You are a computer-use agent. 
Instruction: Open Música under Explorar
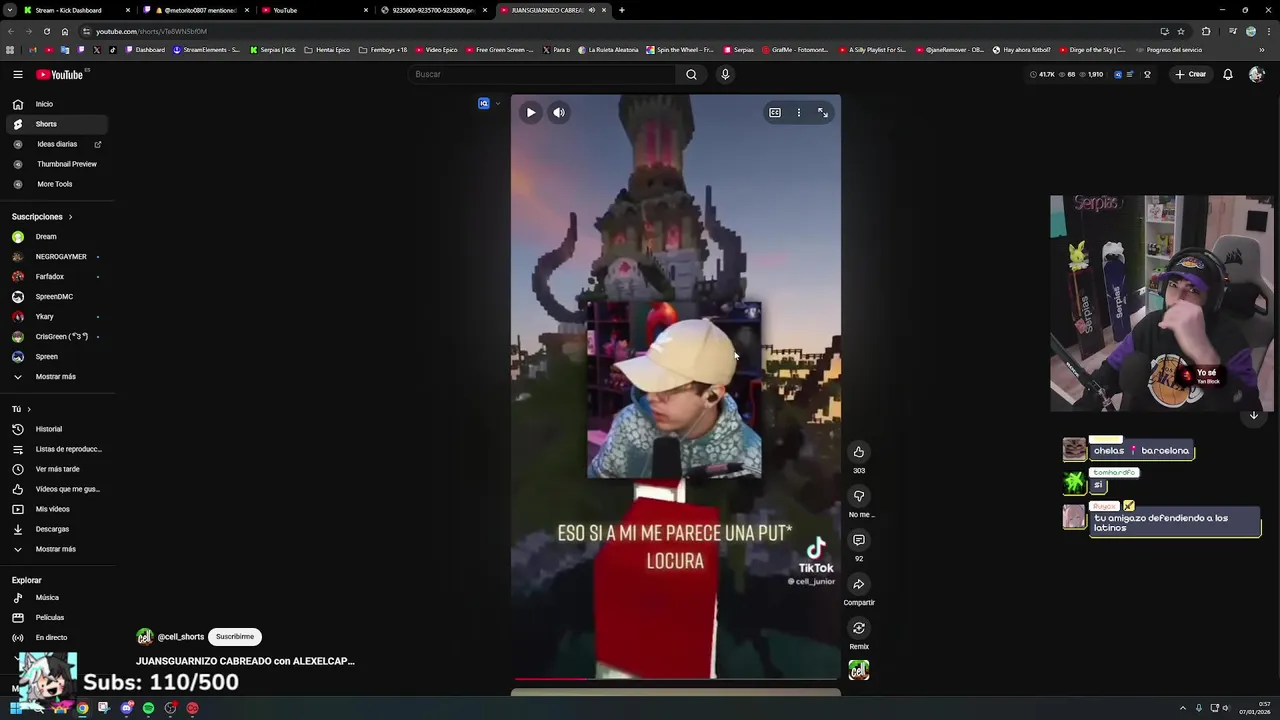point(56,598)
